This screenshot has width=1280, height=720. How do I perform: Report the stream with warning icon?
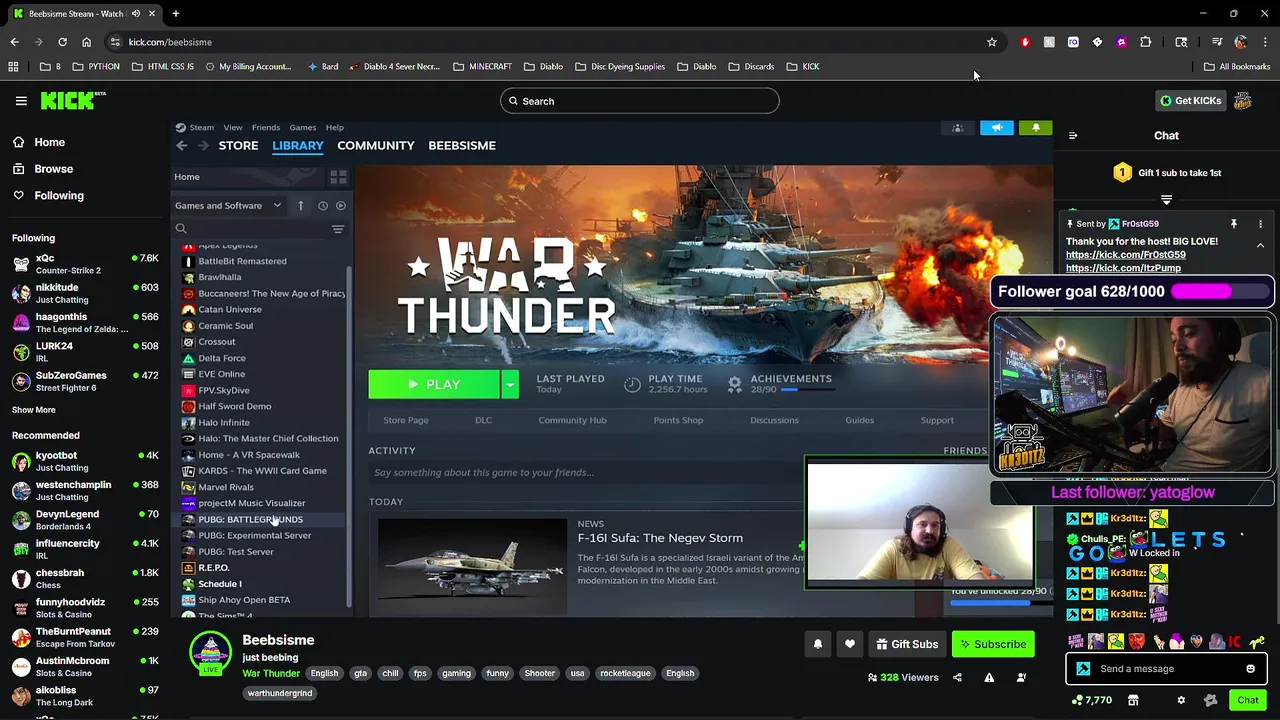pyautogui.click(x=989, y=678)
